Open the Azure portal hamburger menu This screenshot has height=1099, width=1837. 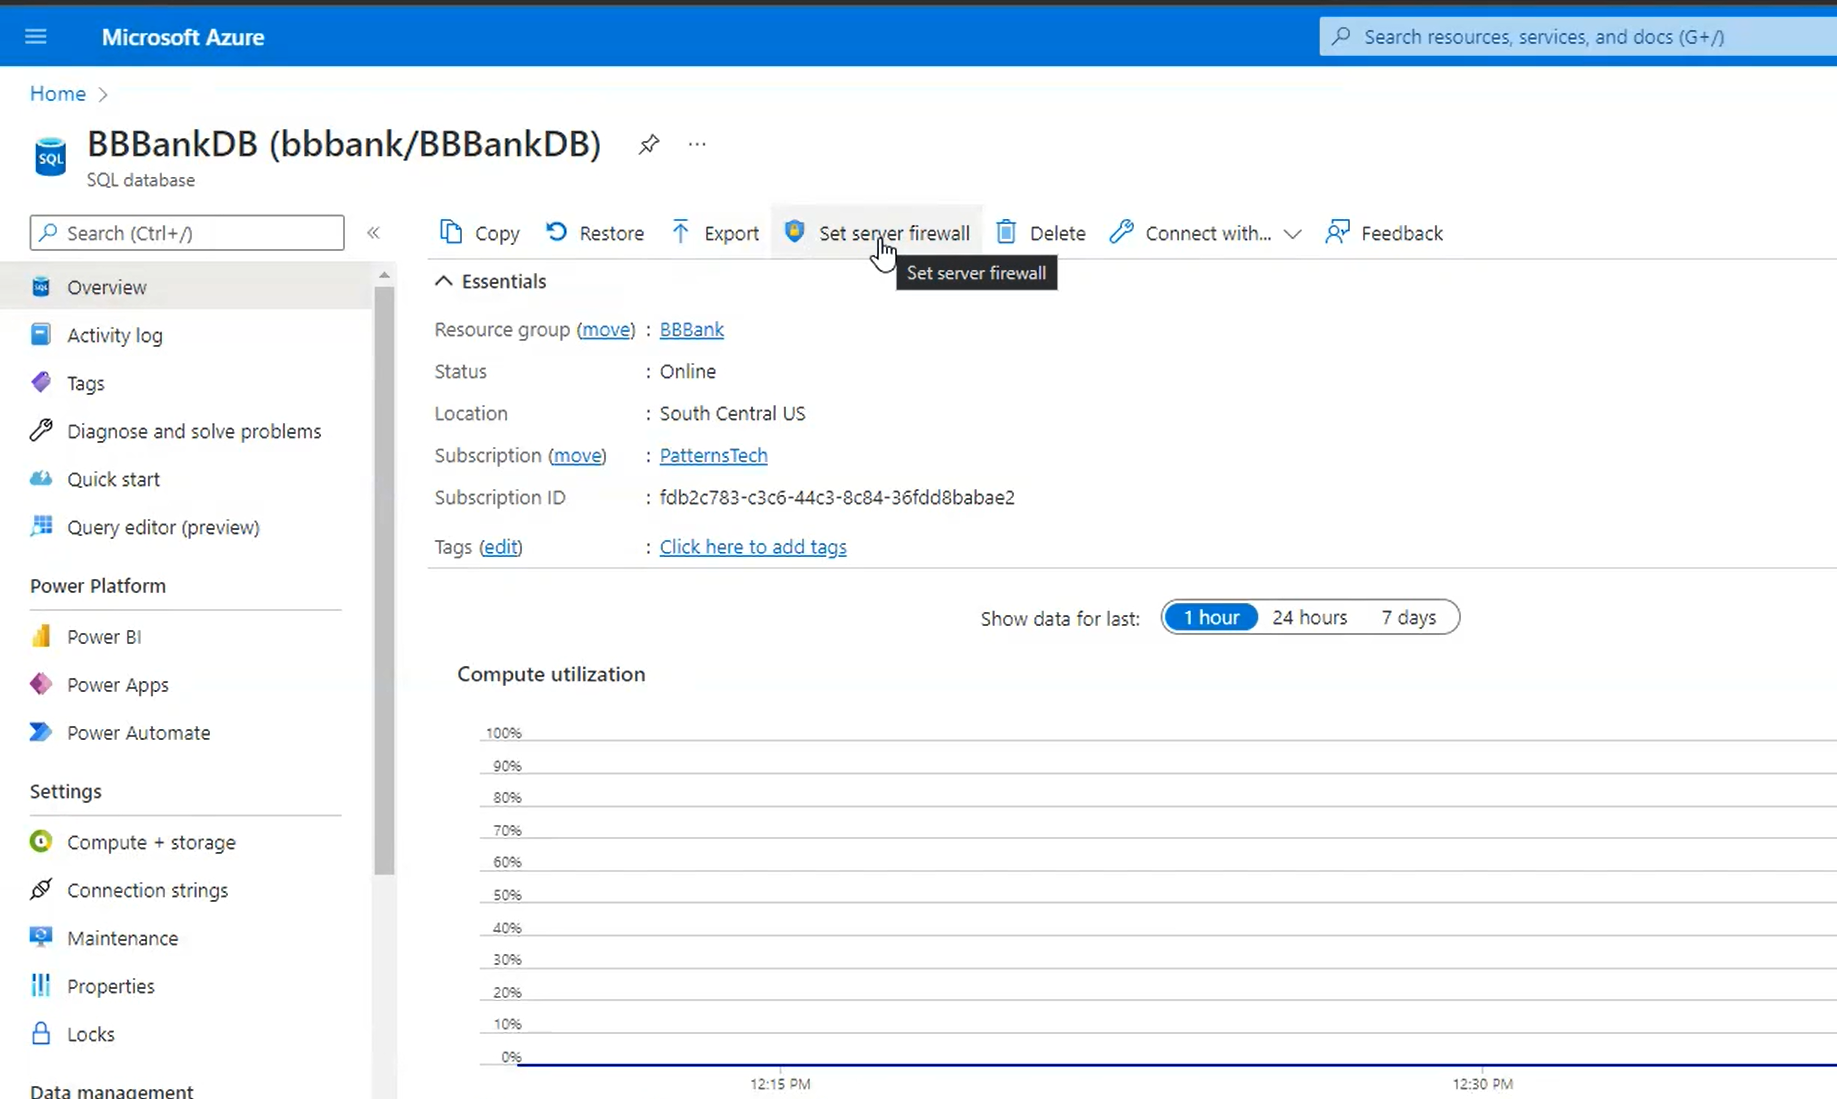36,36
